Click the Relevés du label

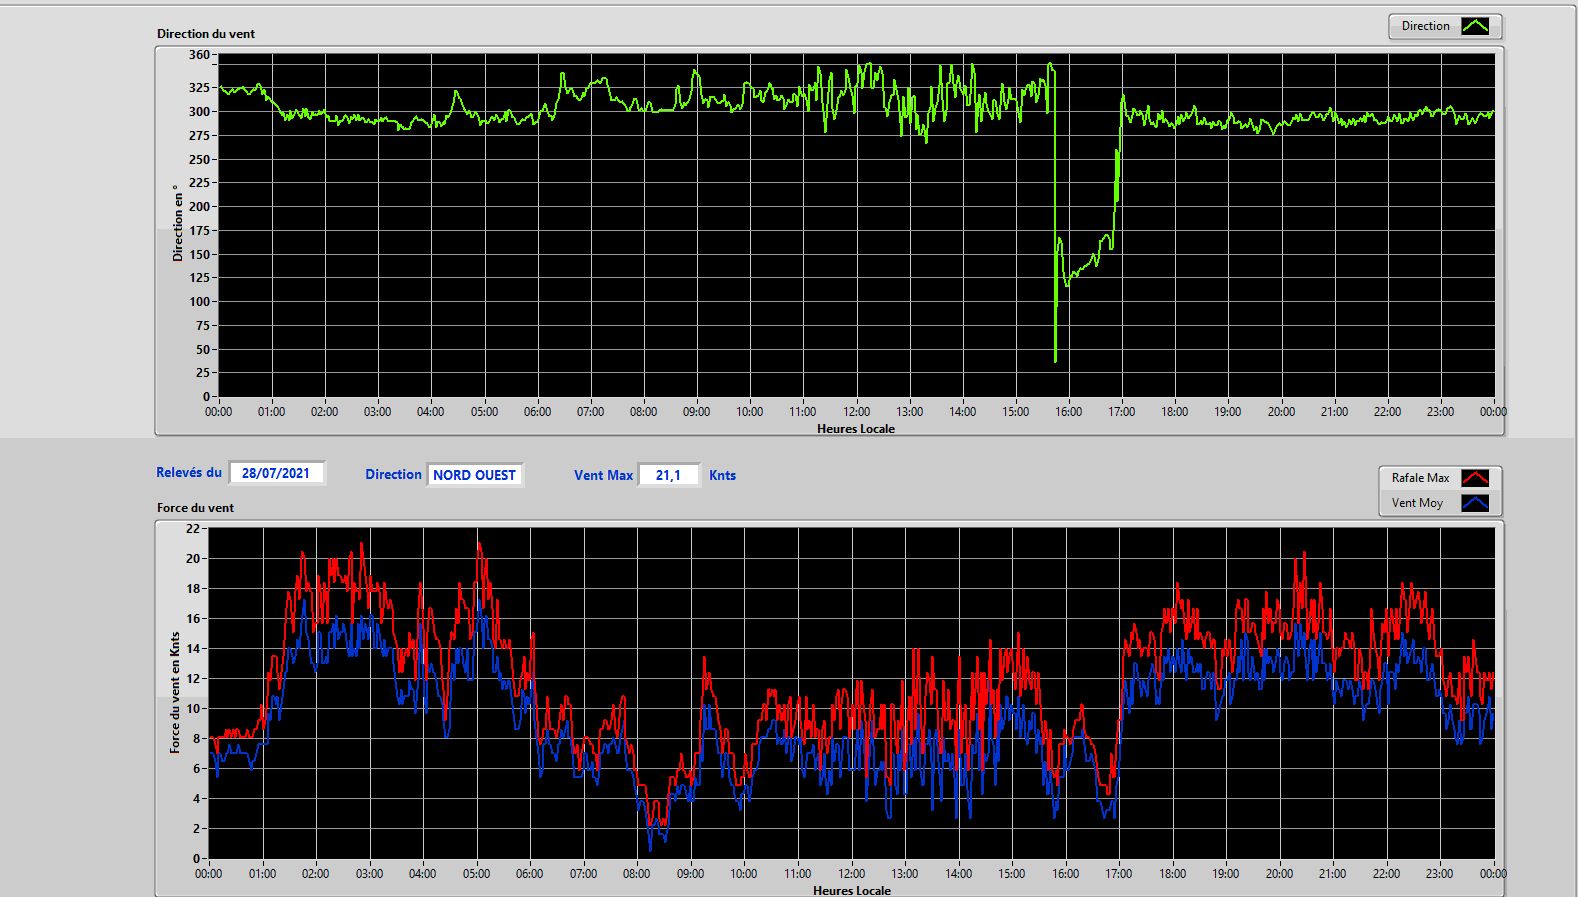pyautogui.click(x=189, y=472)
